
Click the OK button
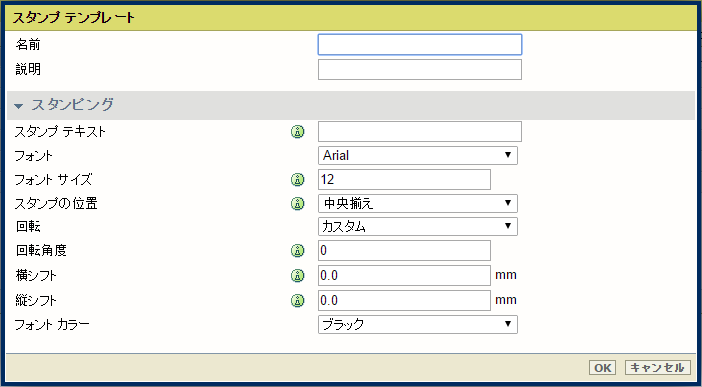[602, 368]
